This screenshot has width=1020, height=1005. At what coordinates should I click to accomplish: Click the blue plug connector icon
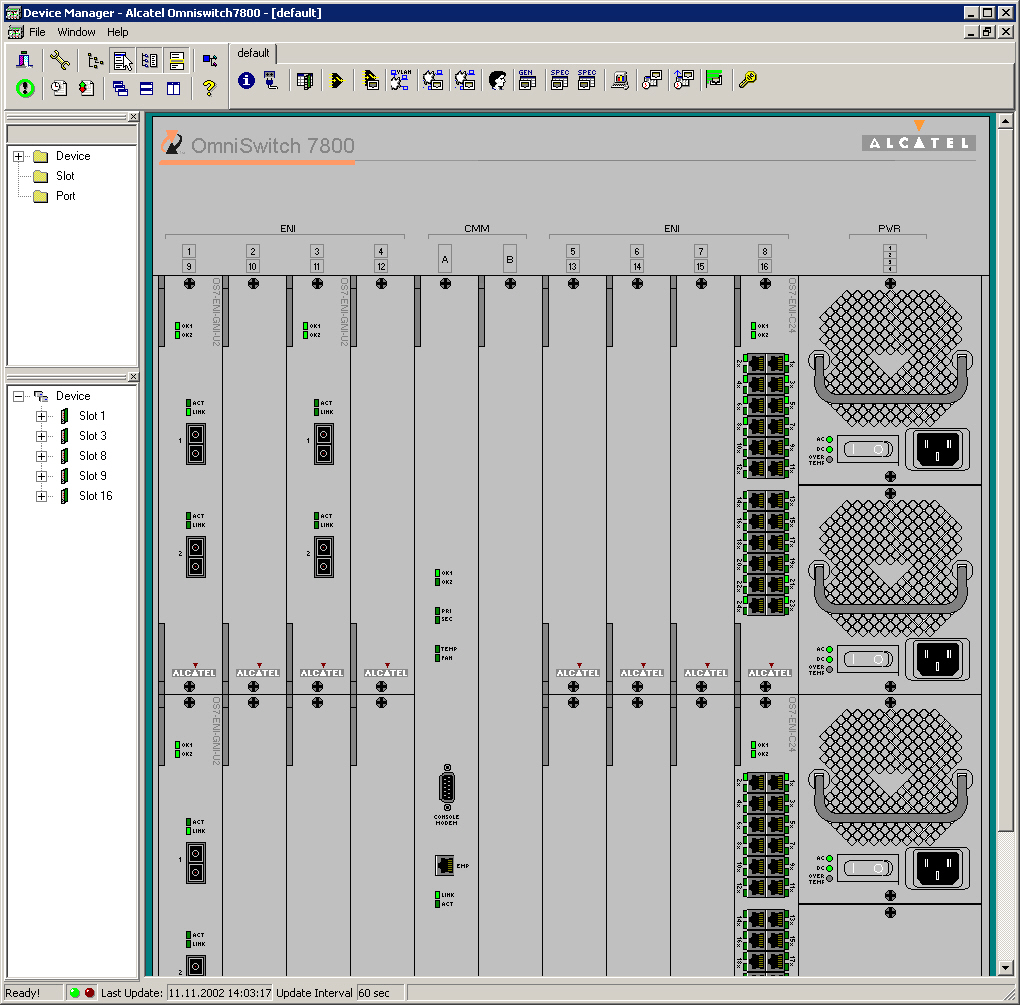[x=271, y=80]
